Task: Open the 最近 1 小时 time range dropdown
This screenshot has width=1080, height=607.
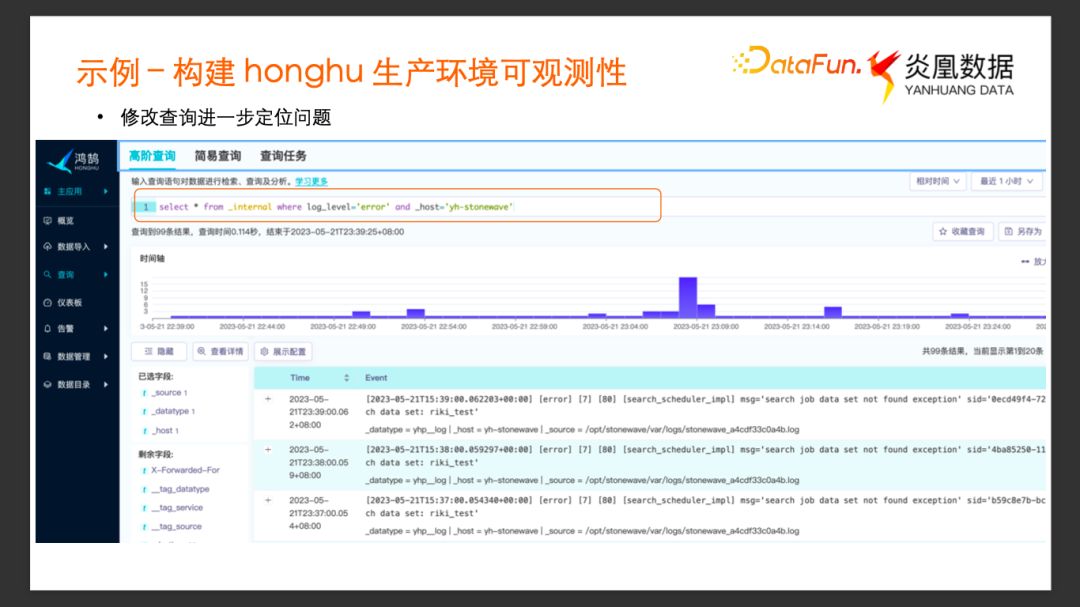Action: pyautogui.click(x=1007, y=181)
